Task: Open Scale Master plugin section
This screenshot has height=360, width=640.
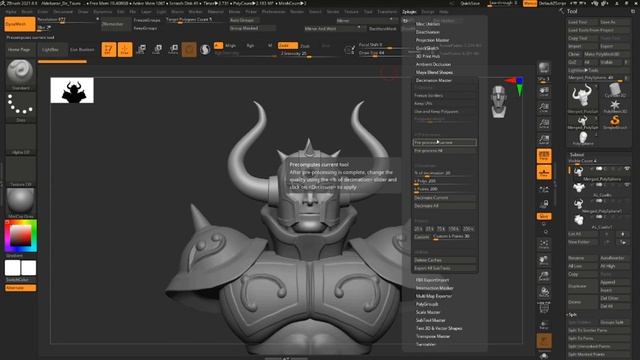Action: (x=428, y=312)
